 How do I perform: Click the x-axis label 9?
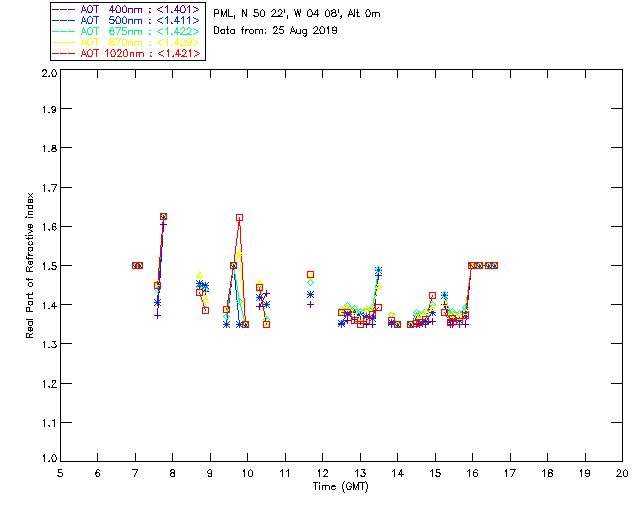pyautogui.click(x=210, y=473)
